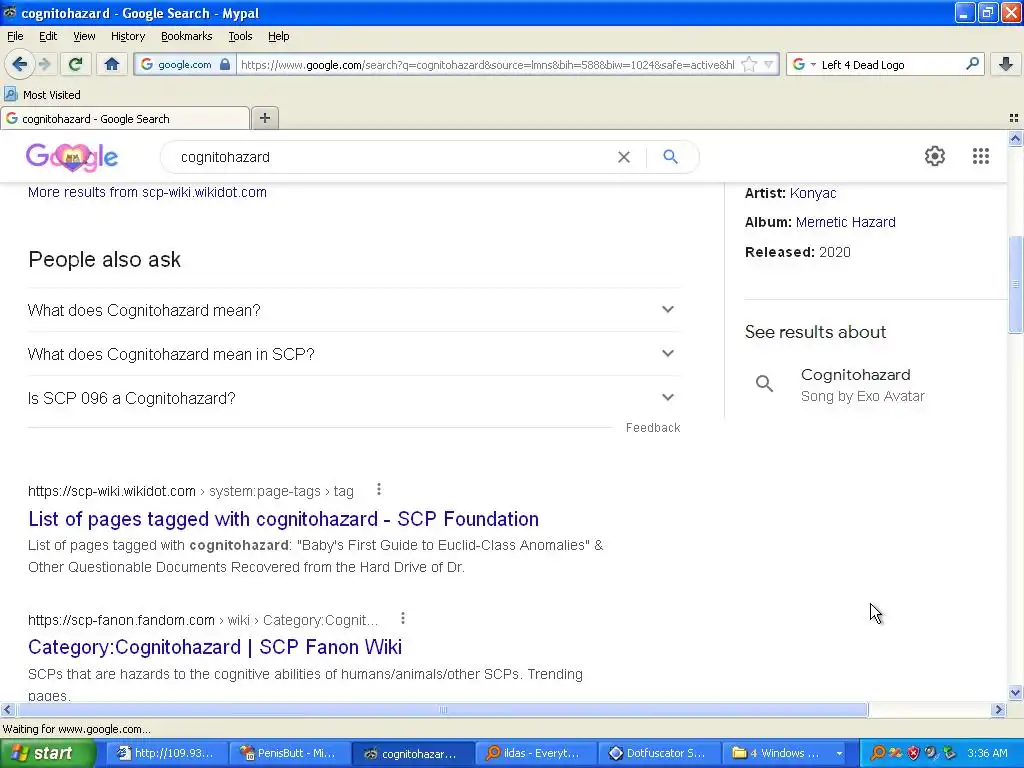This screenshot has width=1024, height=768.
Task: Open the Tools menu
Action: (x=240, y=36)
